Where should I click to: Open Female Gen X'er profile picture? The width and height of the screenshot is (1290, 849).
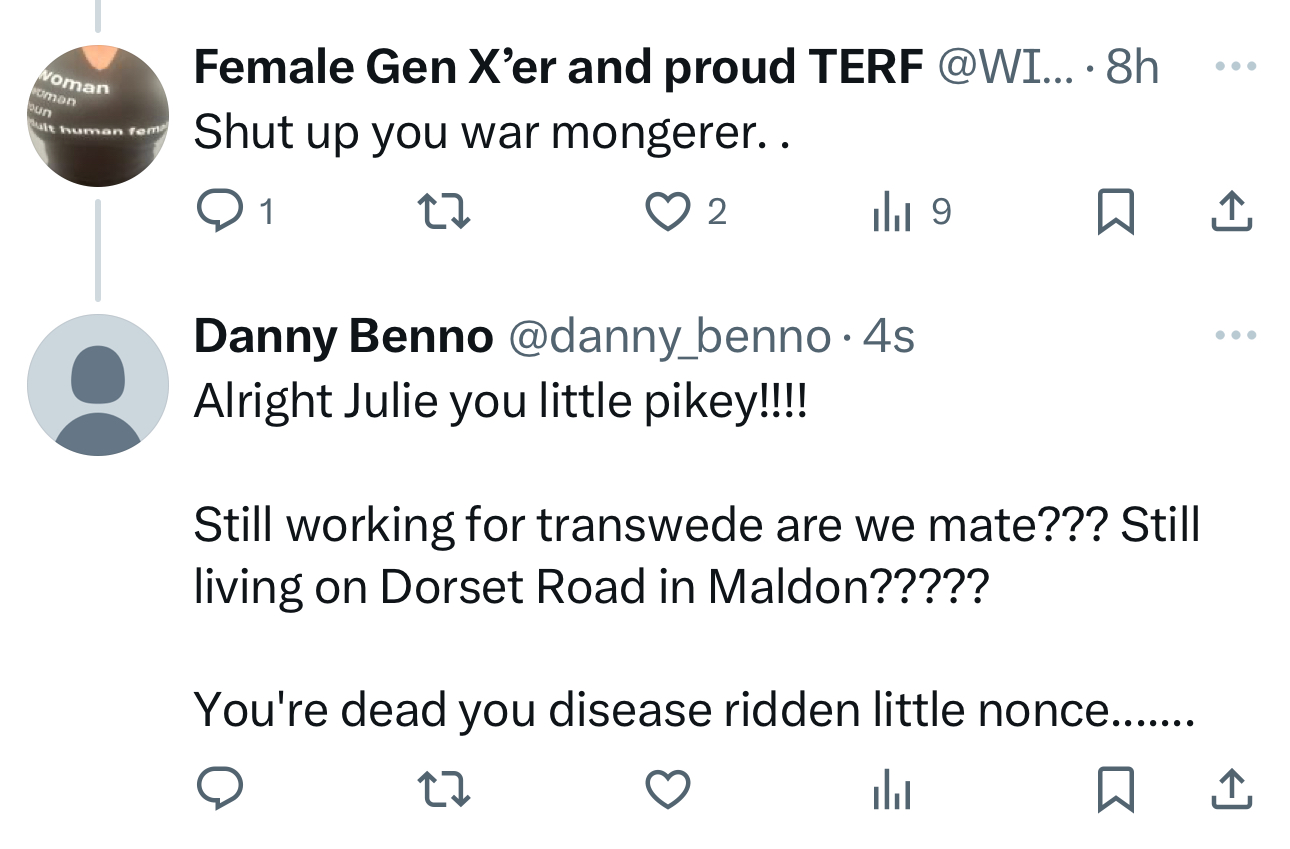[97, 116]
